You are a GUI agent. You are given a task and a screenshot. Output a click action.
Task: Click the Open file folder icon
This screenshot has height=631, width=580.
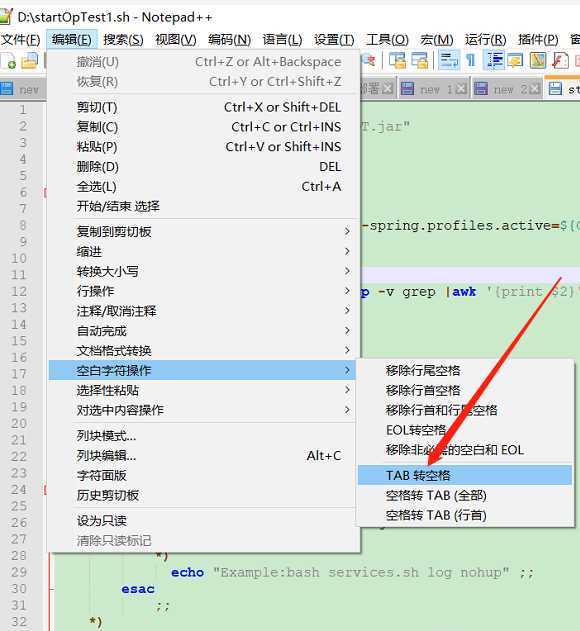point(29,61)
